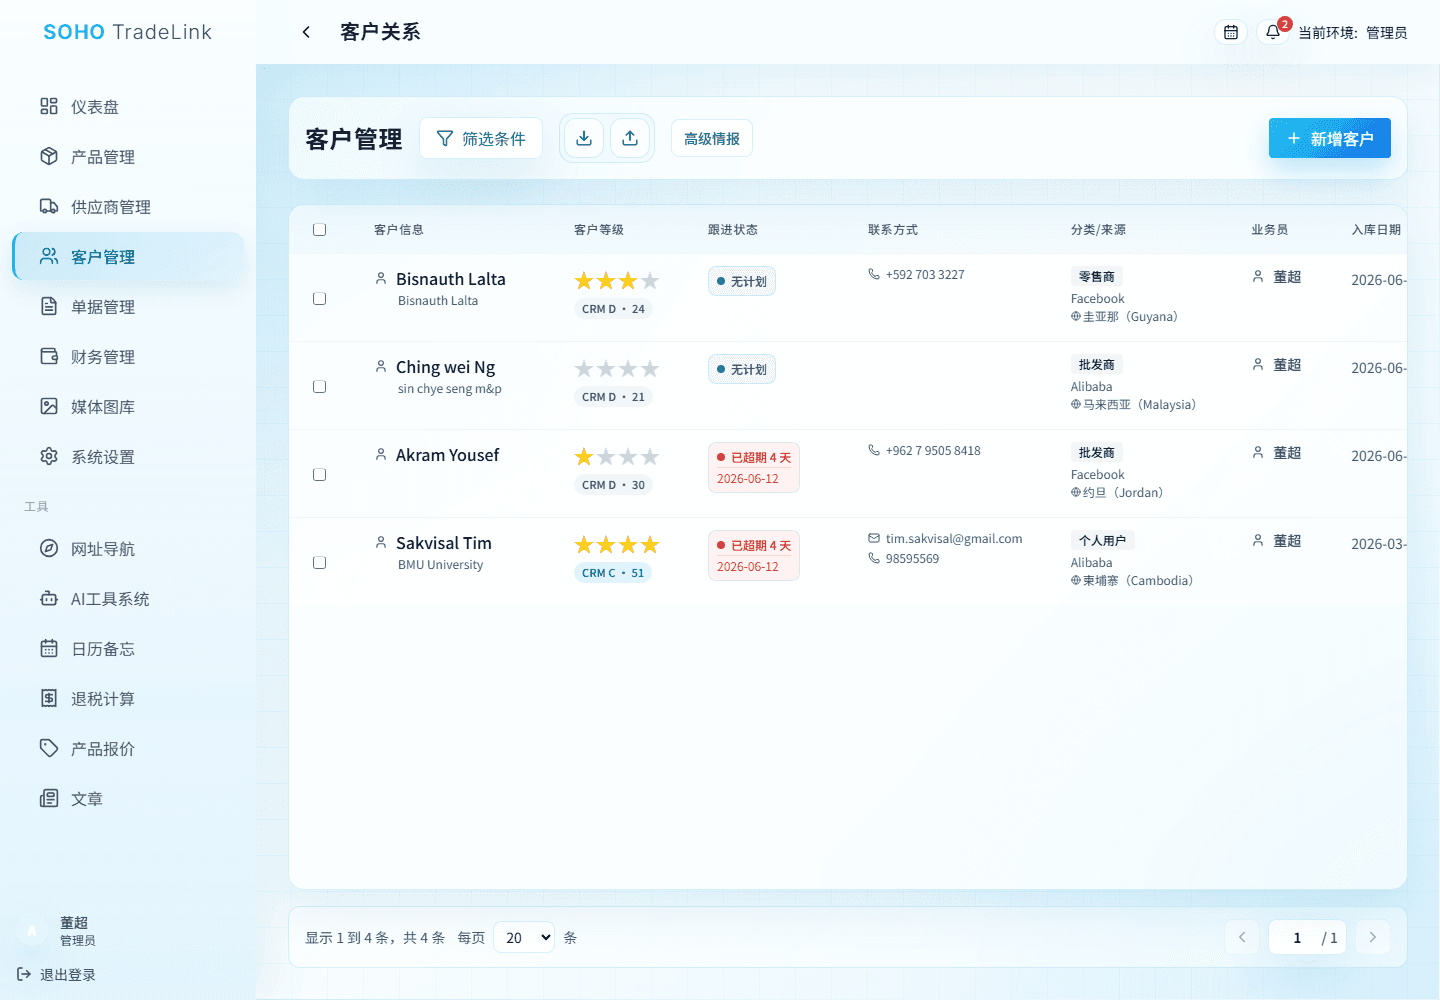Open customer Bisnauth Lalta name link
Image resolution: width=1440 pixels, height=1000 pixels.
pyautogui.click(x=451, y=279)
